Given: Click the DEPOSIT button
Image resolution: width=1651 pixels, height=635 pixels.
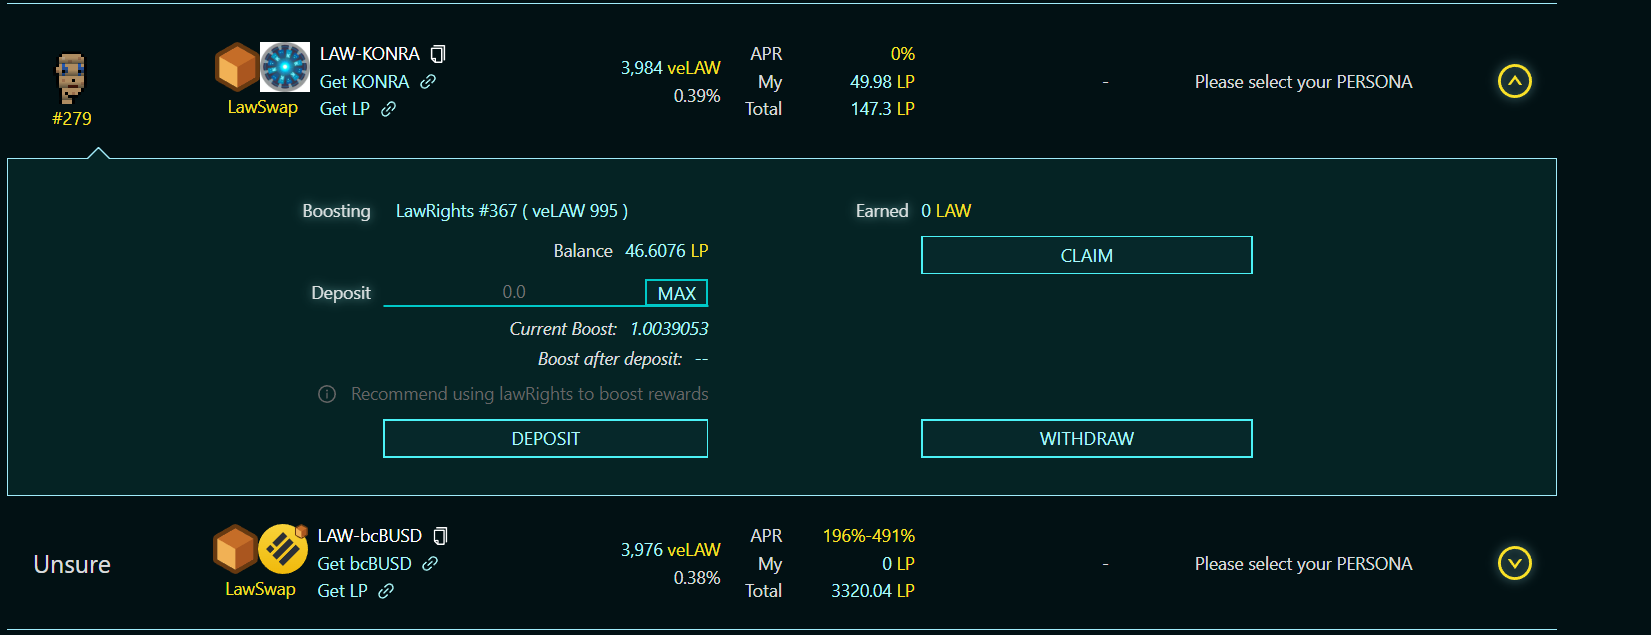Looking at the screenshot, I should (546, 439).
